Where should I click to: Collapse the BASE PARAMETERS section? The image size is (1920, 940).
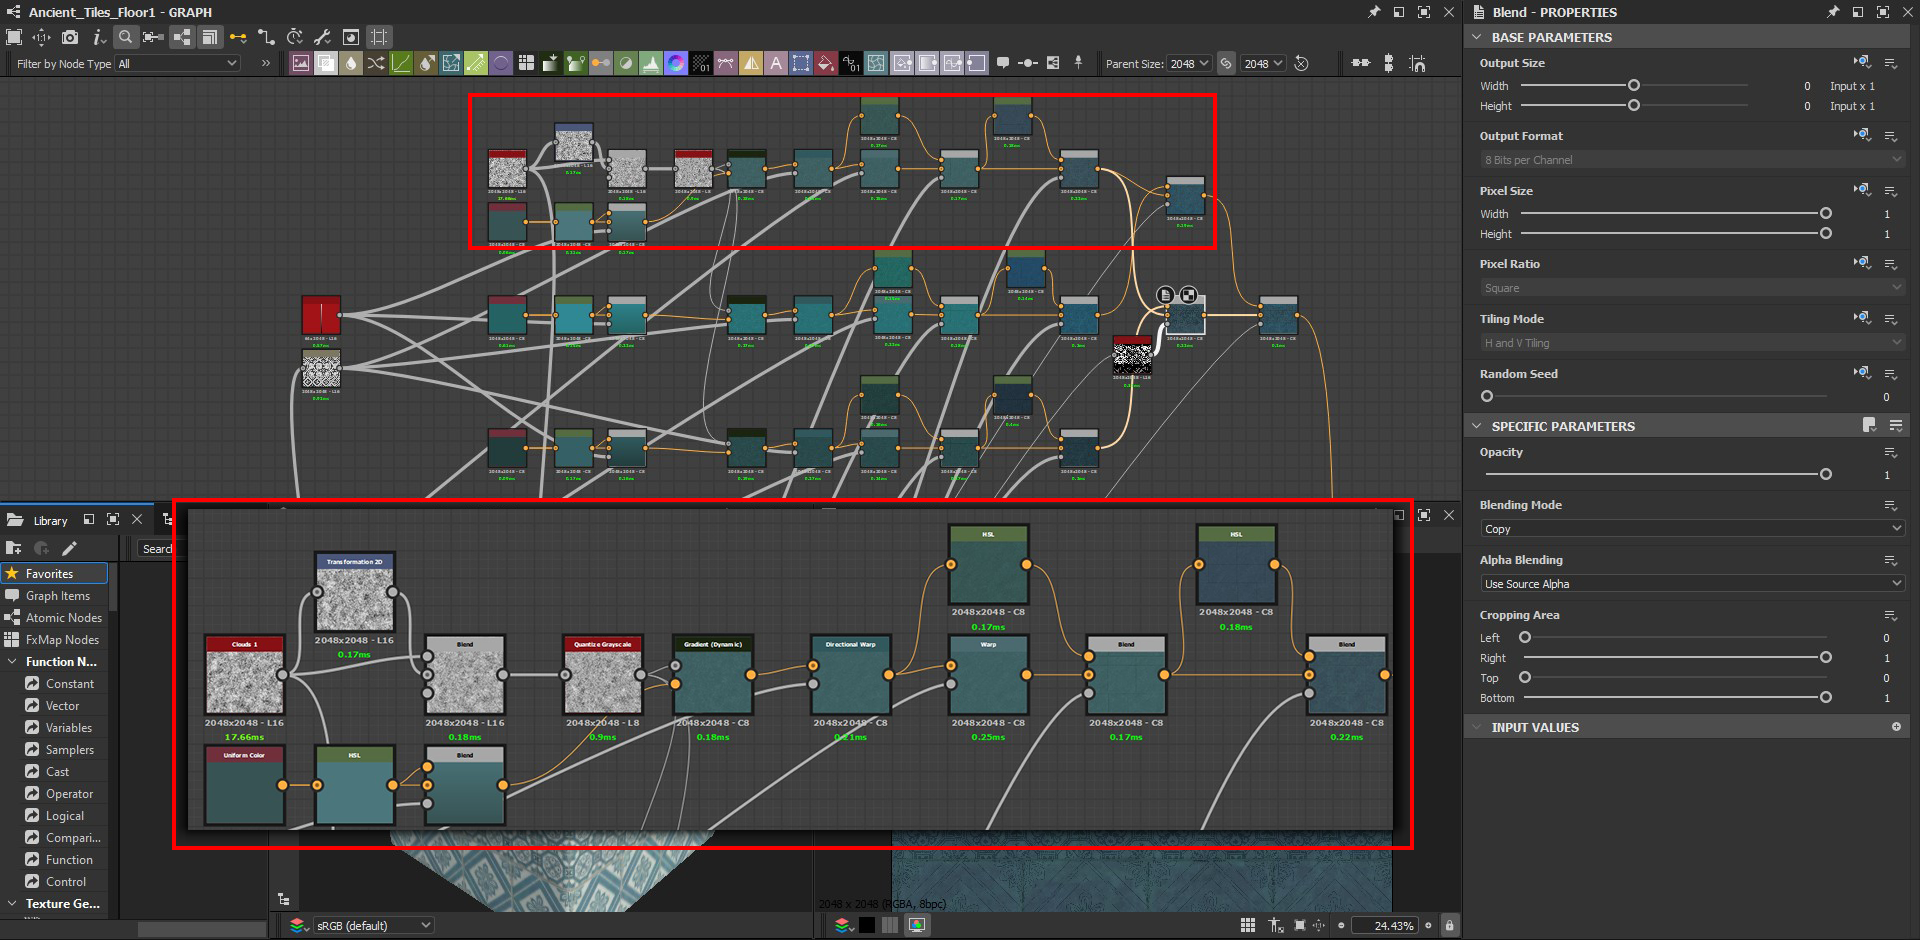pos(1477,37)
